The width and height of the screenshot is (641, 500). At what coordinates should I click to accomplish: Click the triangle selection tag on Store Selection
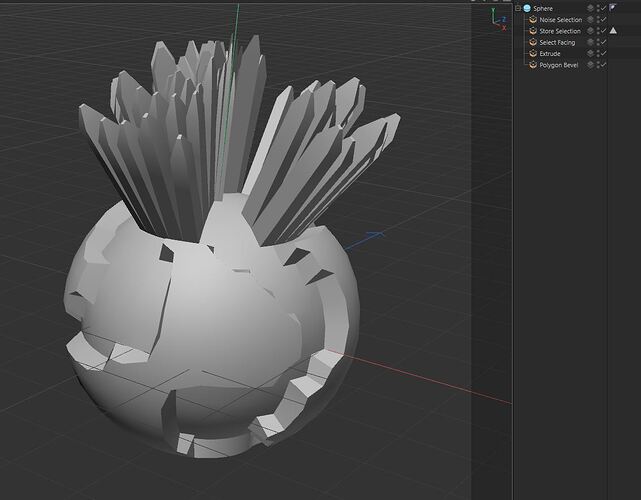point(613,31)
